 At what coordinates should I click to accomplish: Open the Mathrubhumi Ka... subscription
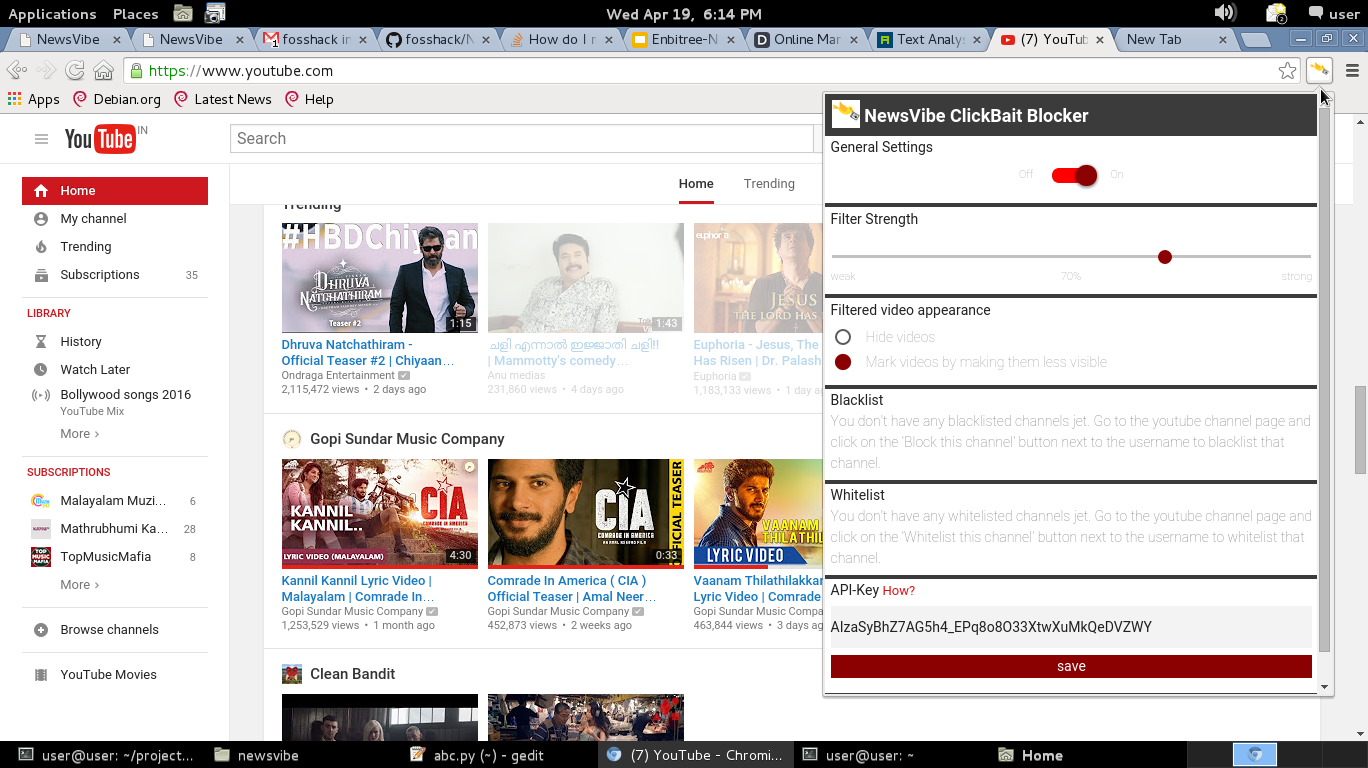[x=115, y=528]
